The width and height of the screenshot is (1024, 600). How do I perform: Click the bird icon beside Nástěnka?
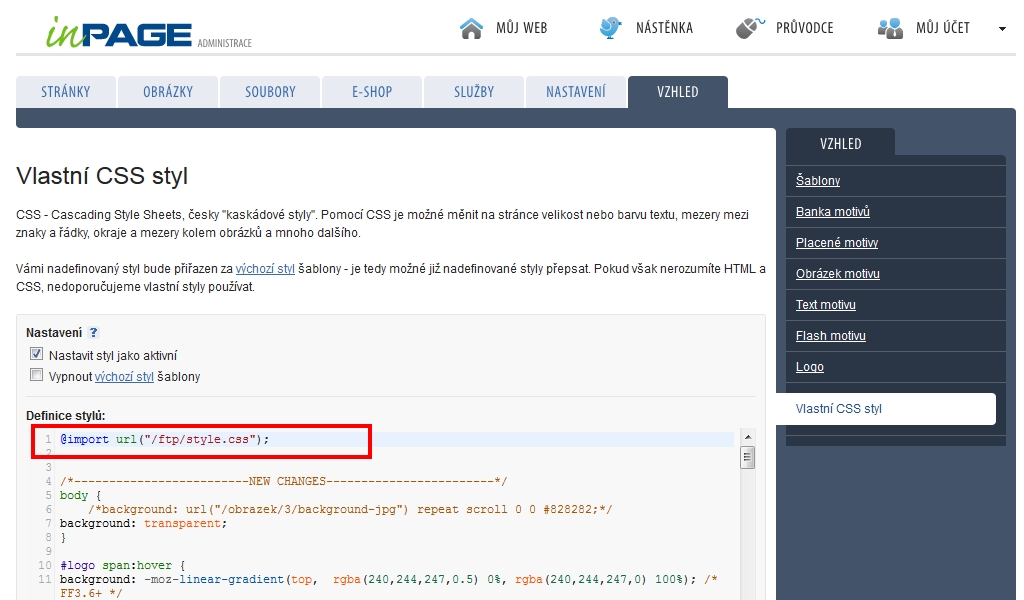pos(610,28)
